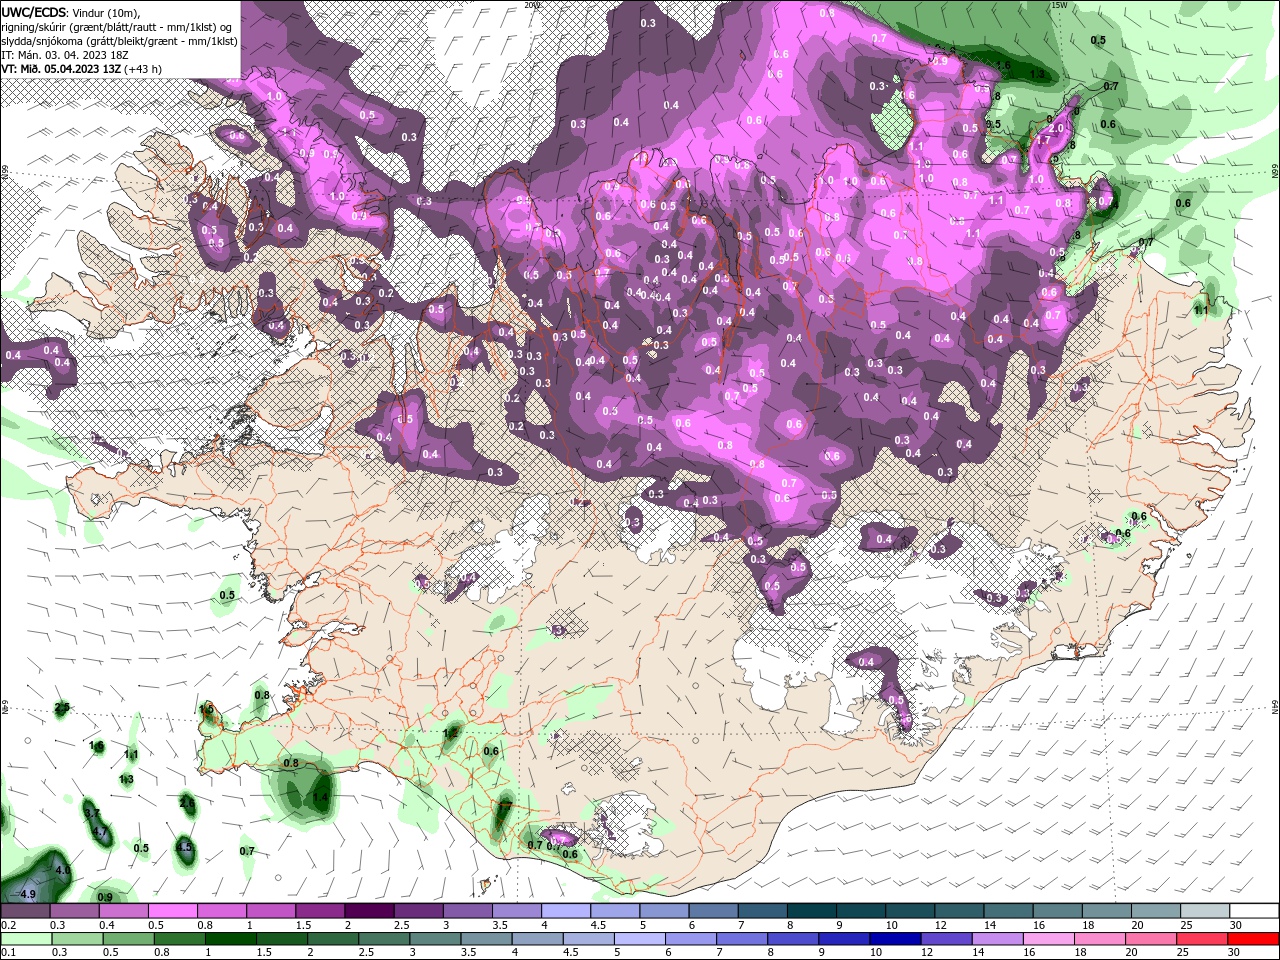Image resolution: width=1280 pixels, height=960 pixels.
Task: Click the '0.9' value near bottom-left coast
Action: click(x=105, y=897)
